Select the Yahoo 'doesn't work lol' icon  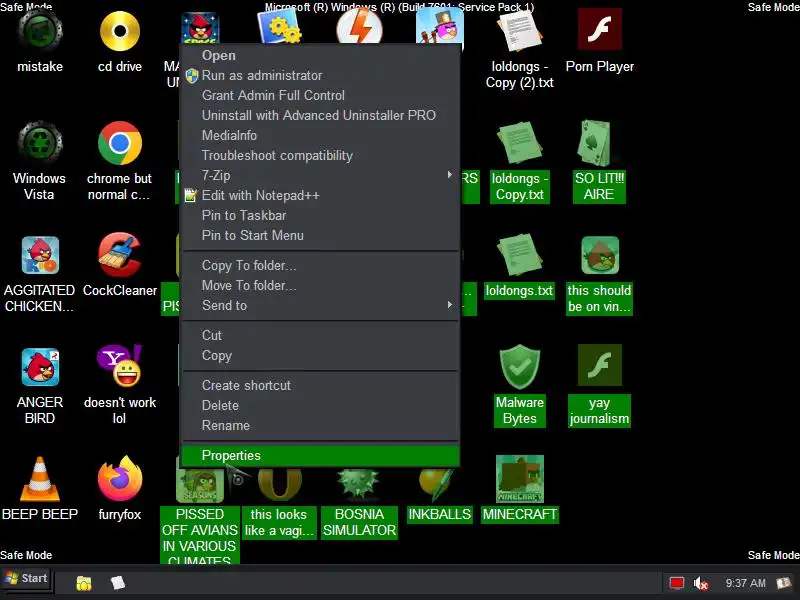[120, 365]
